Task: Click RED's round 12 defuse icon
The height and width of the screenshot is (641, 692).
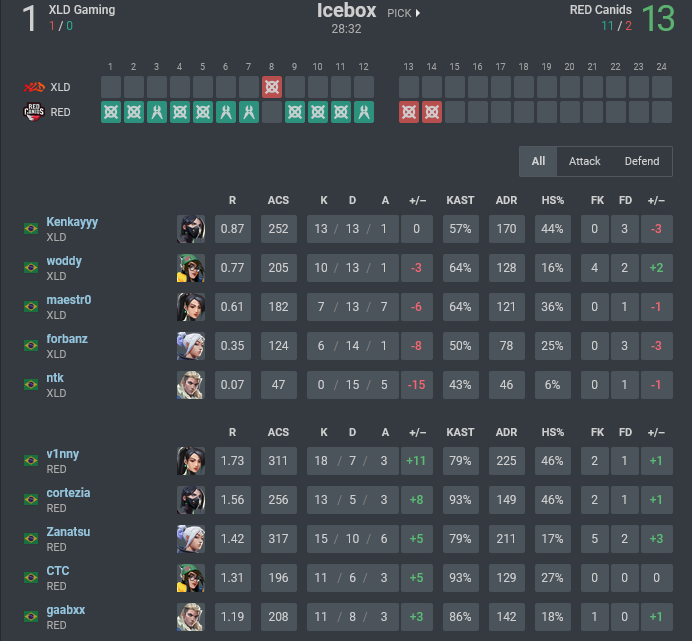Action: [x=364, y=112]
